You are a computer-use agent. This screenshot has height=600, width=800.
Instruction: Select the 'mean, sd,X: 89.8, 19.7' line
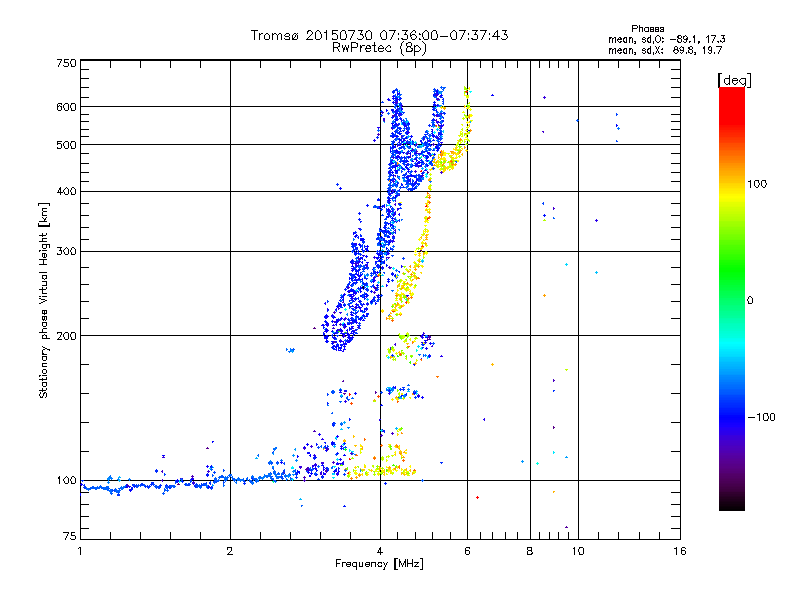point(665,50)
